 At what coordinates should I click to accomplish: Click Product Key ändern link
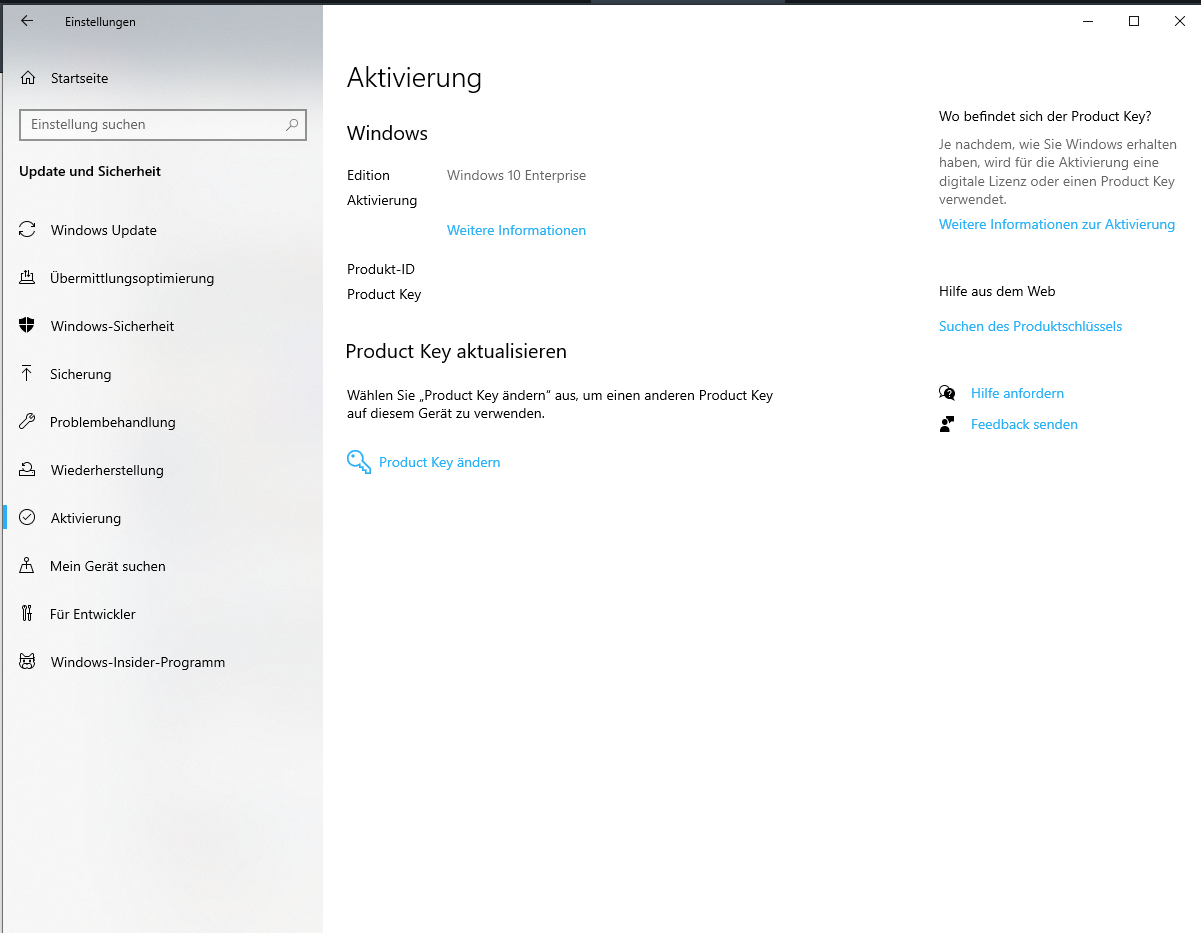439,463
